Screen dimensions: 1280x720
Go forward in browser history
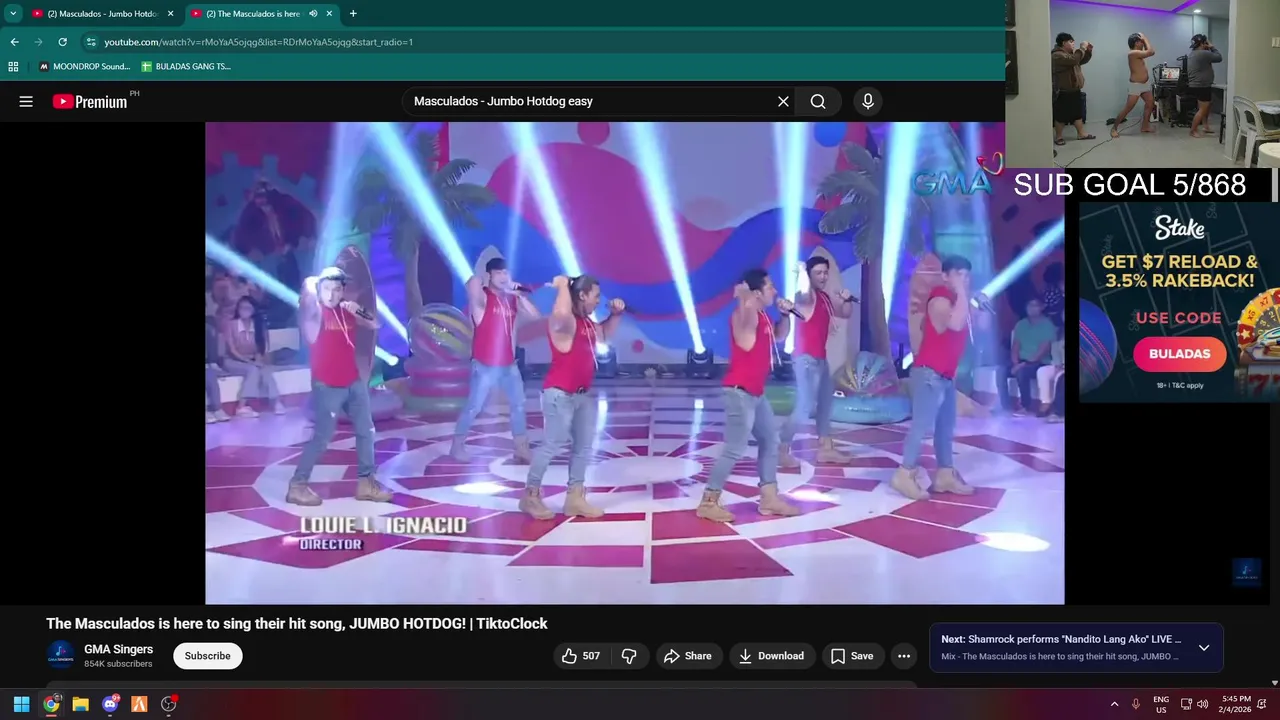point(38,42)
